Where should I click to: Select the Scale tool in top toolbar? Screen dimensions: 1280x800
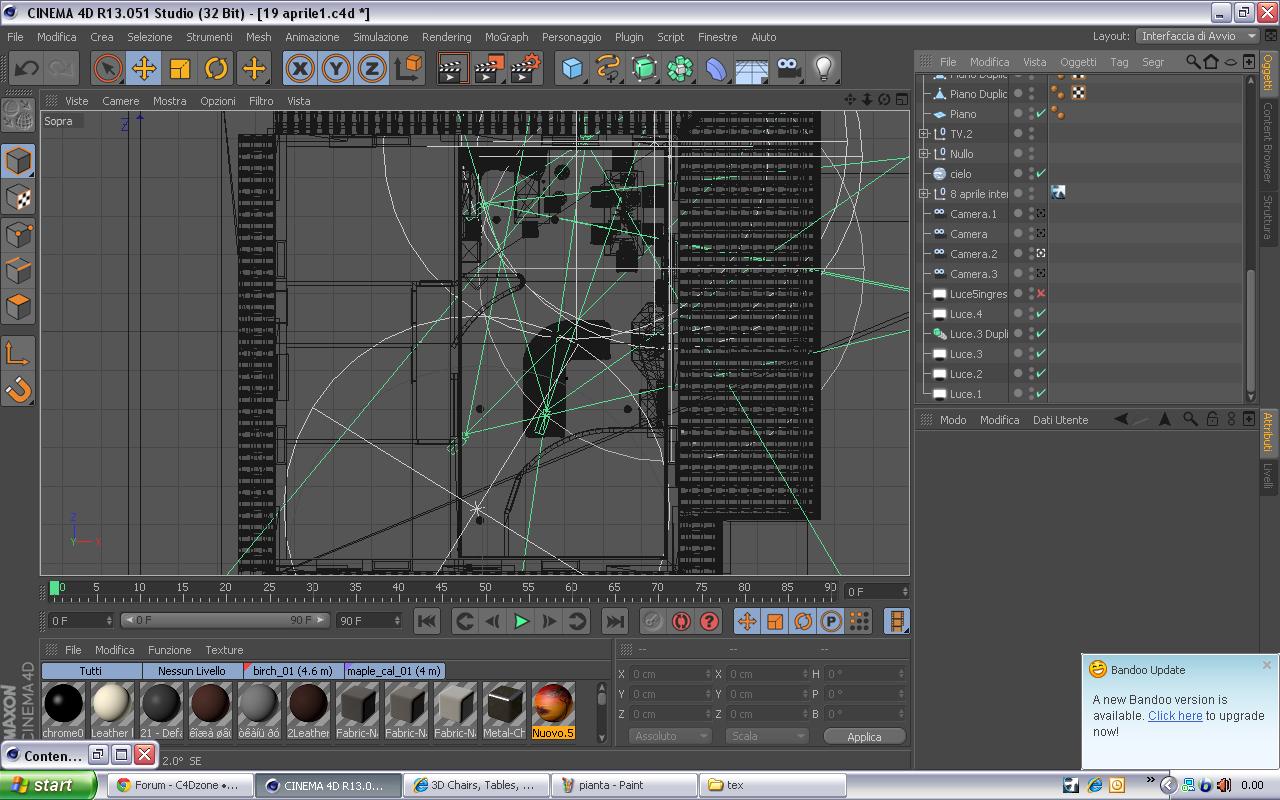click(180, 68)
